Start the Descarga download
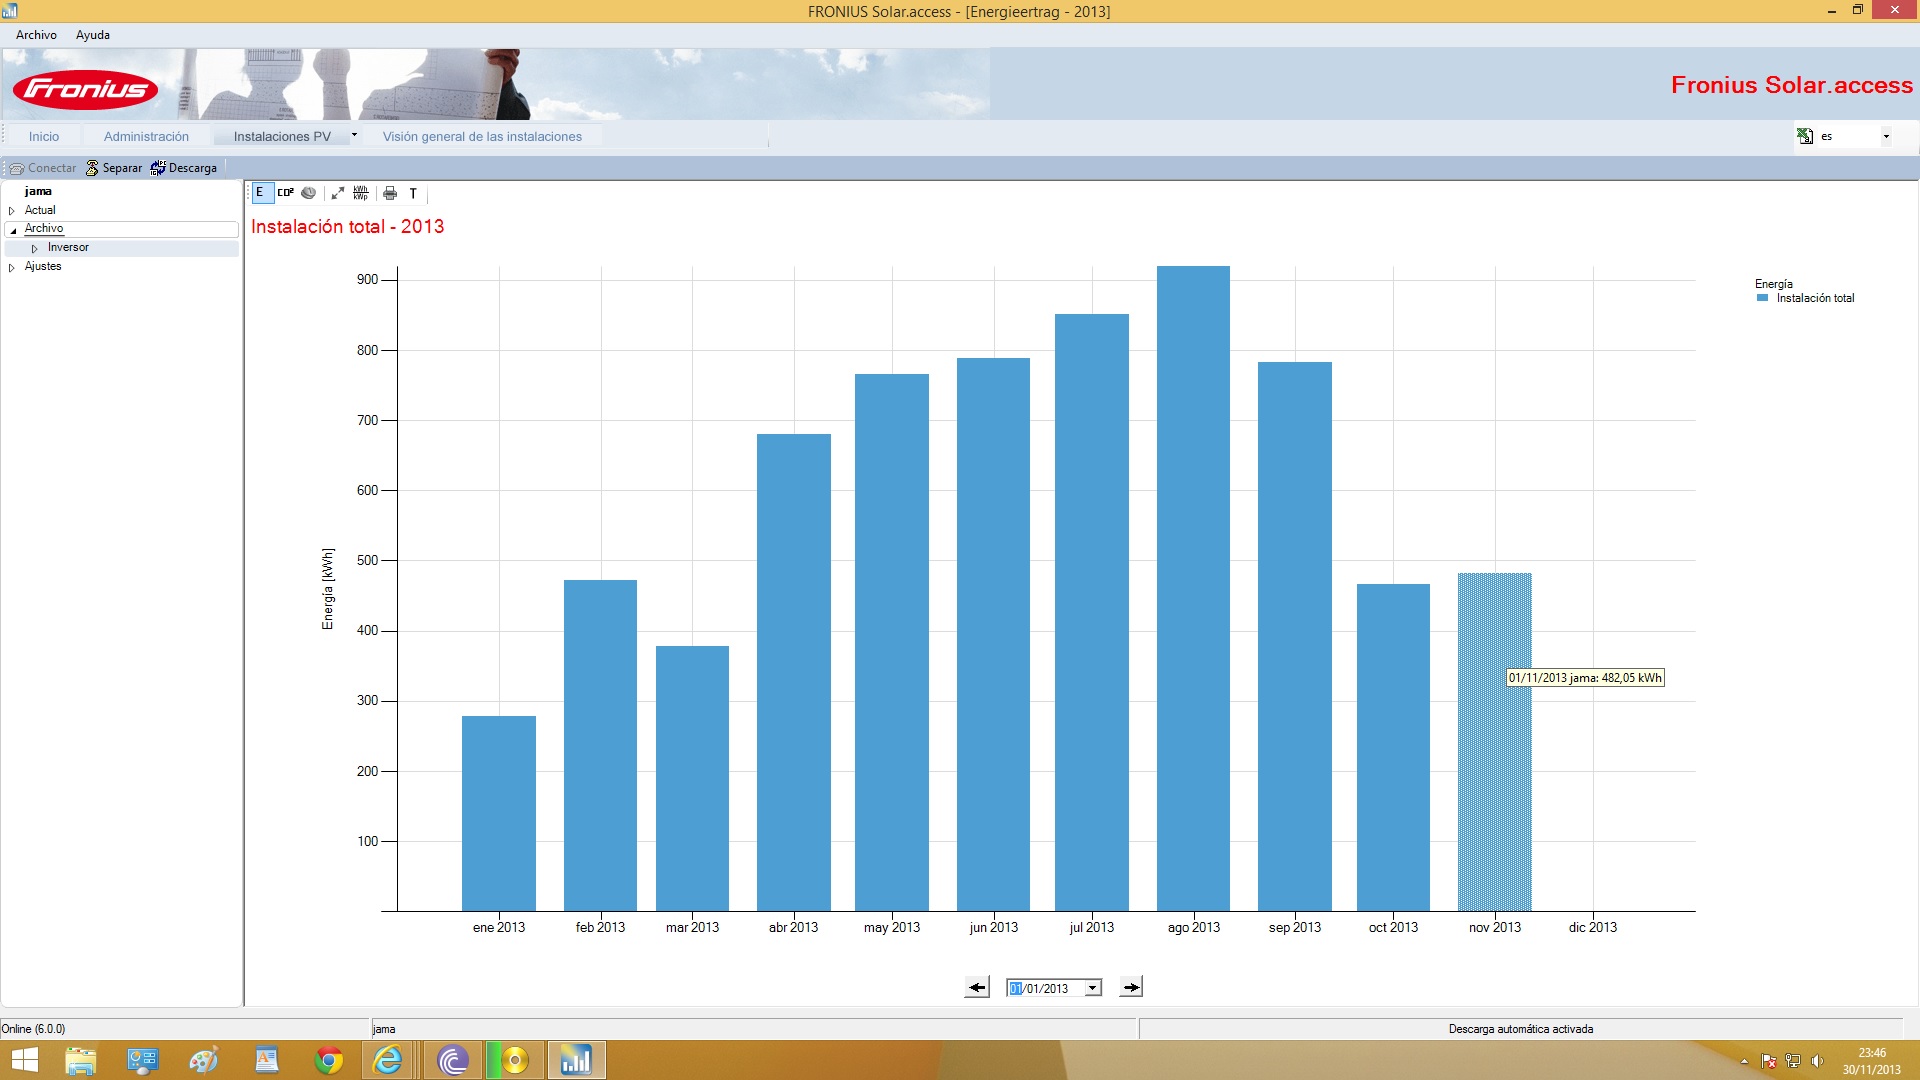Viewport: 1920px width, 1080px height. (x=184, y=168)
